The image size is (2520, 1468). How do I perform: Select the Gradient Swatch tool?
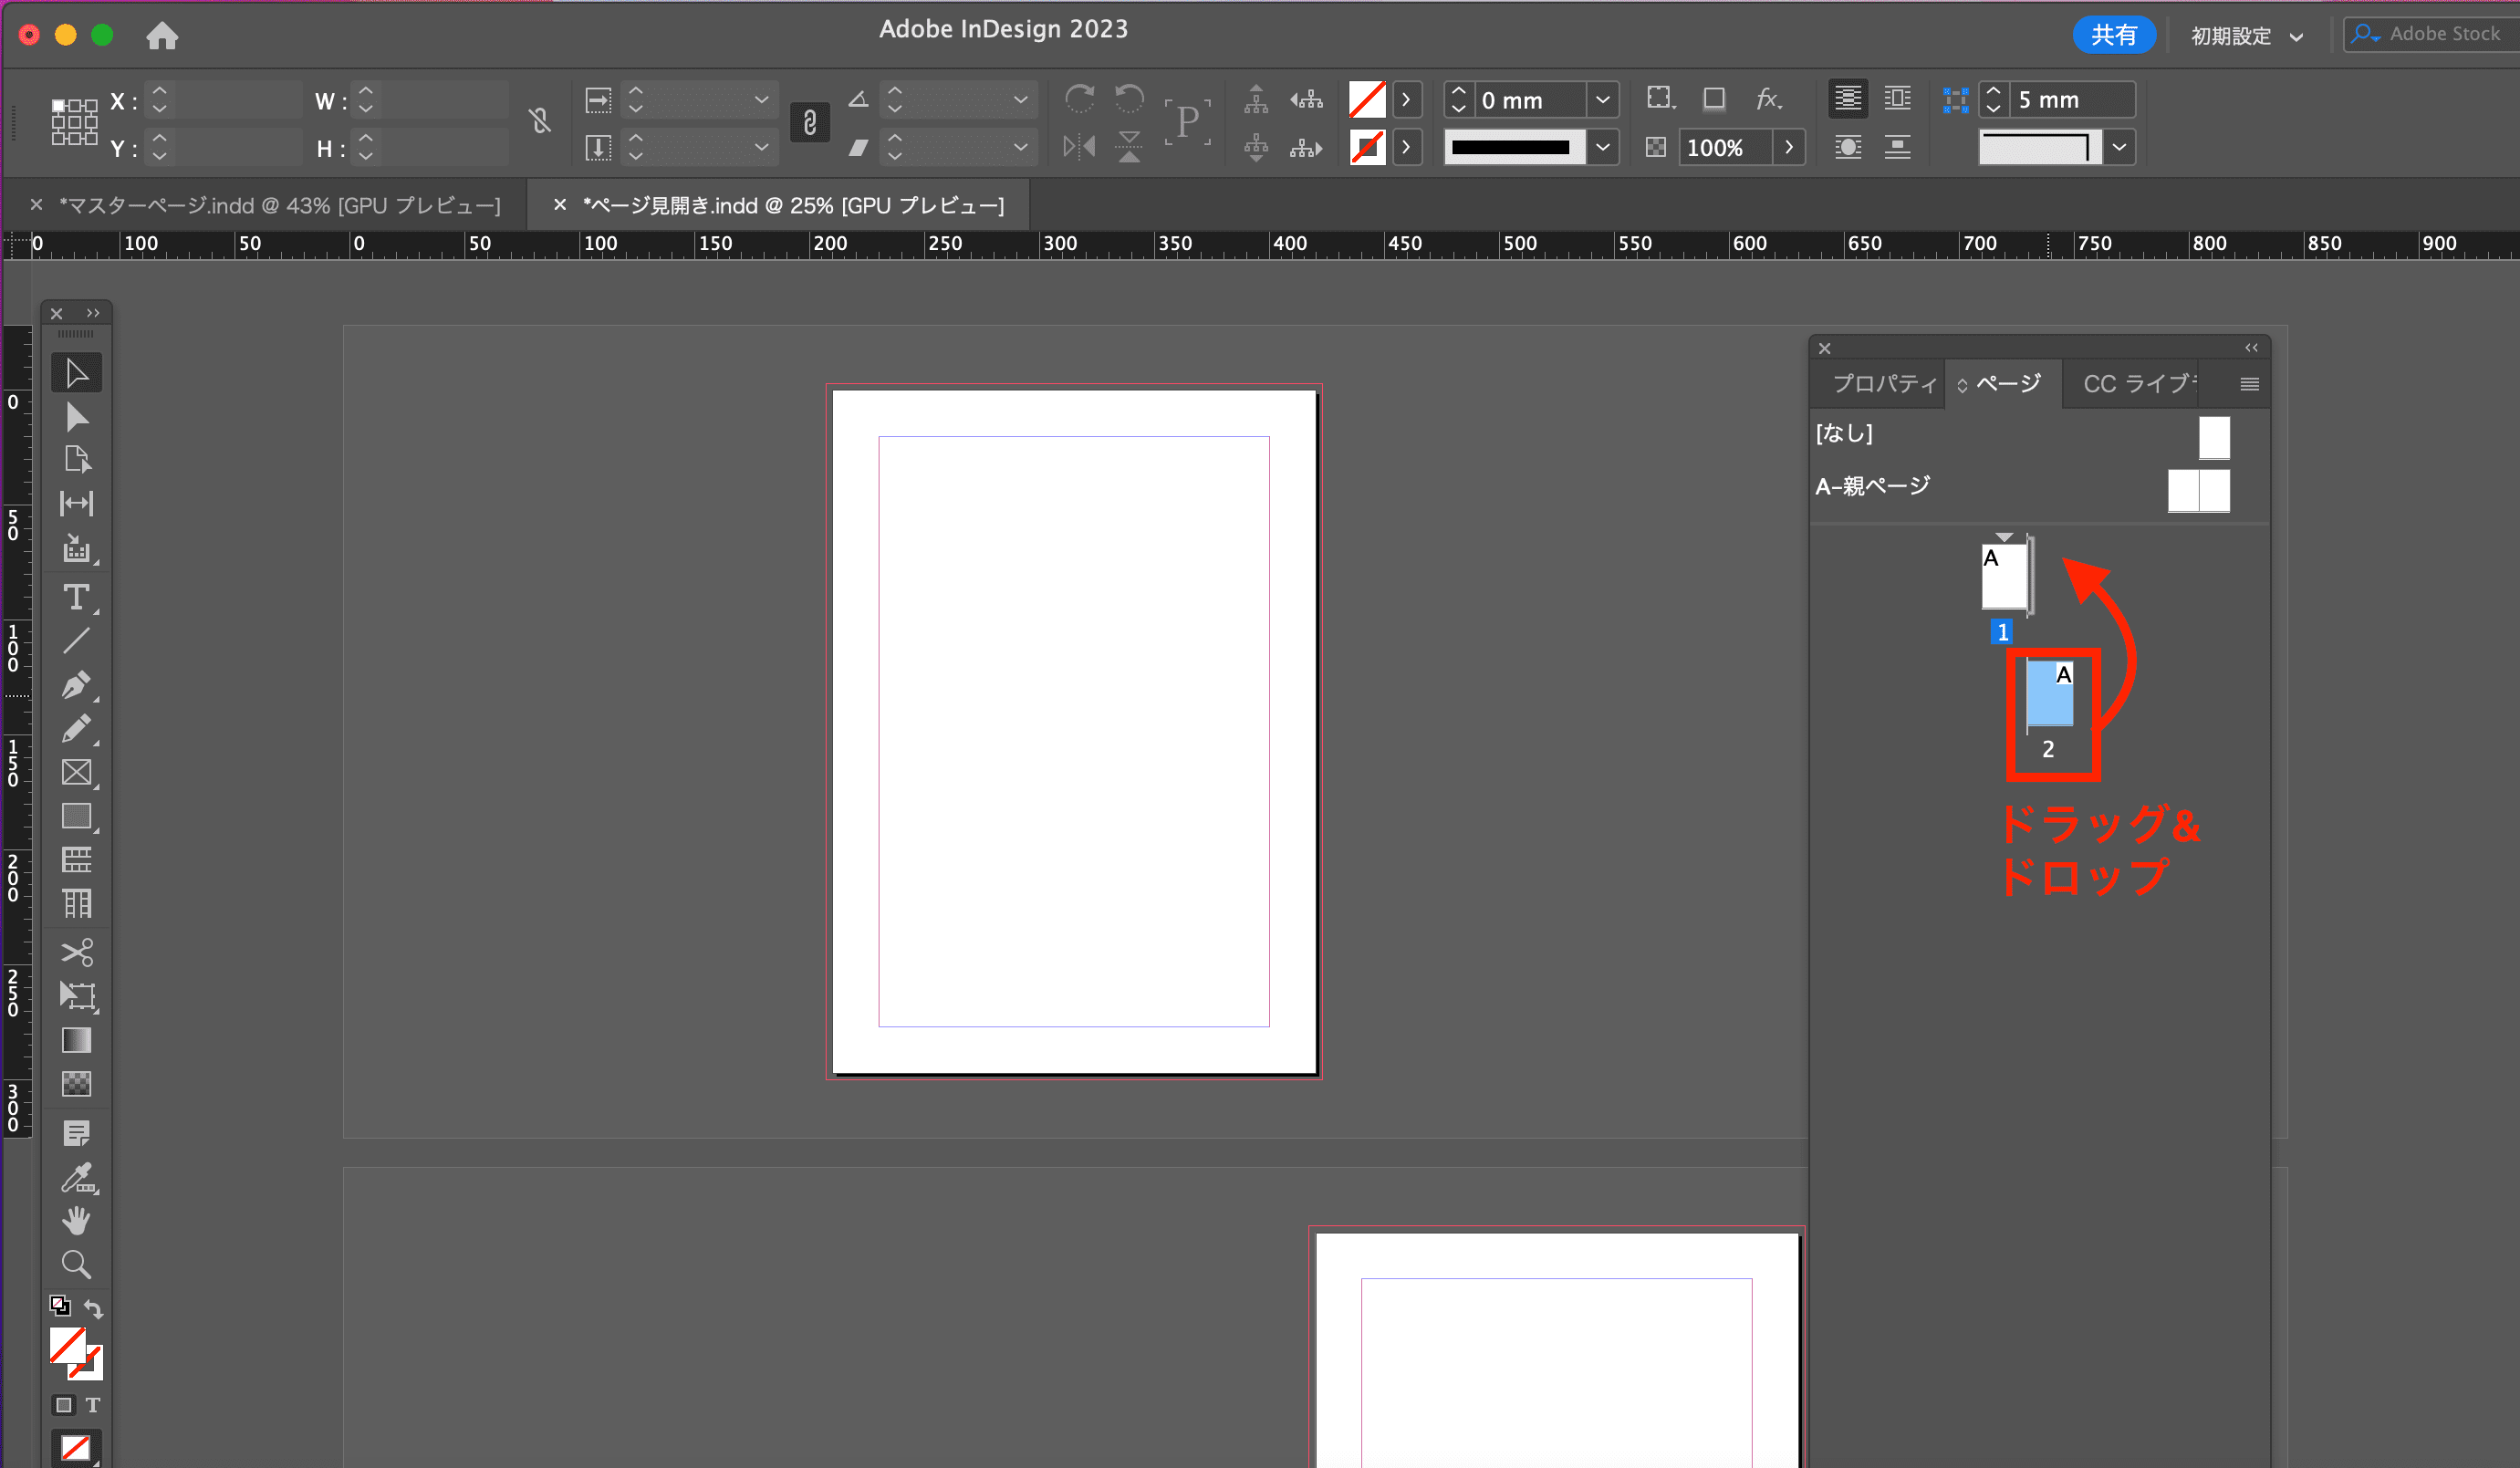[x=76, y=1040]
